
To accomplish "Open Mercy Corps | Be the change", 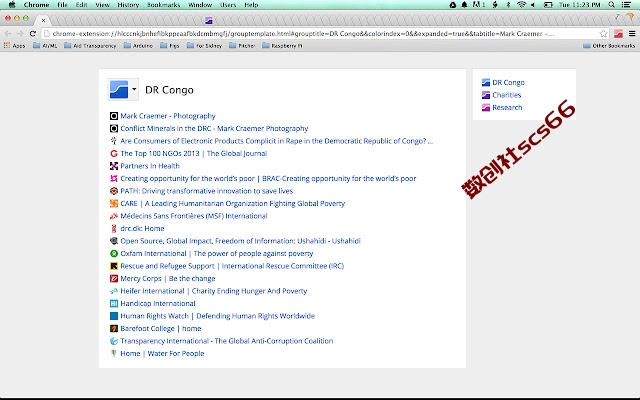I will [x=168, y=278].
